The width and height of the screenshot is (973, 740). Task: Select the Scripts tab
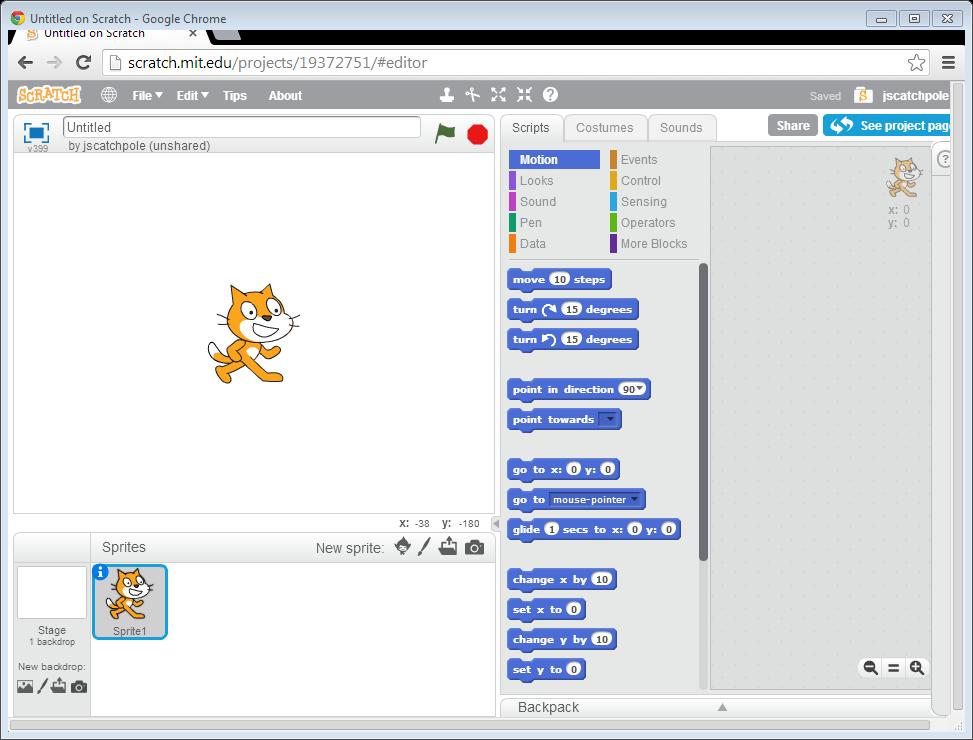[531, 128]
